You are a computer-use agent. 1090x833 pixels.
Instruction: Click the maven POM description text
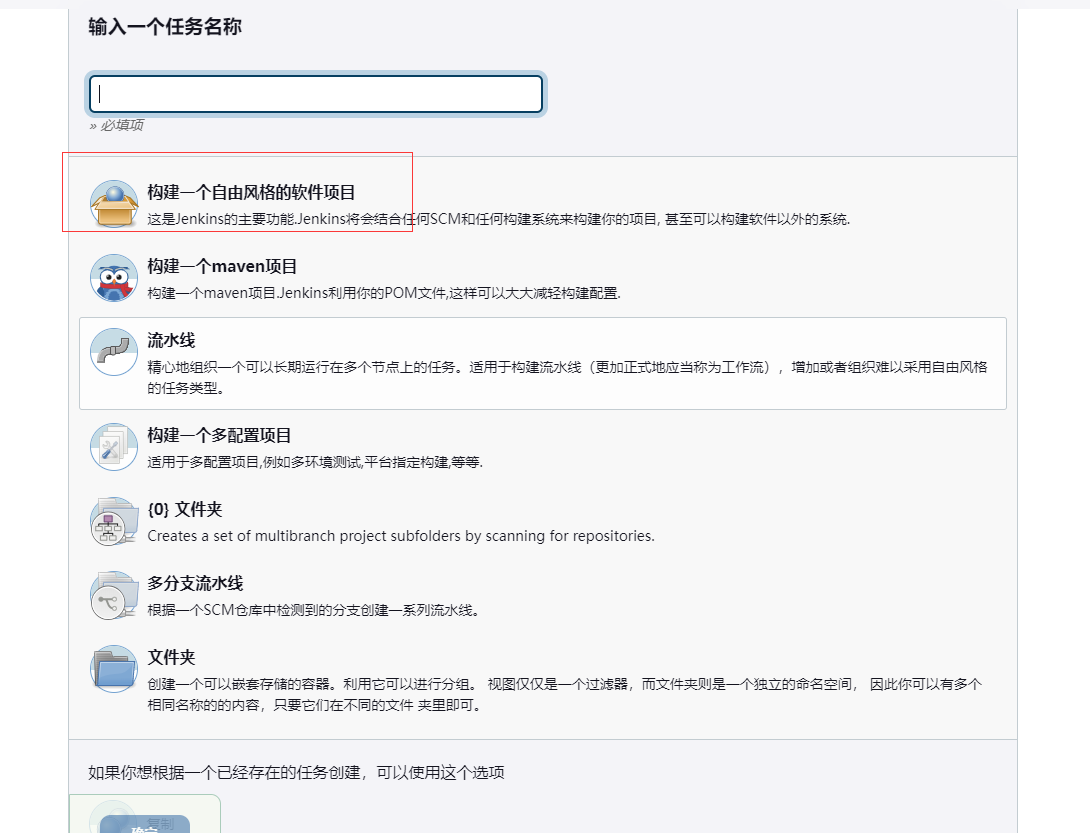[384, 293]
